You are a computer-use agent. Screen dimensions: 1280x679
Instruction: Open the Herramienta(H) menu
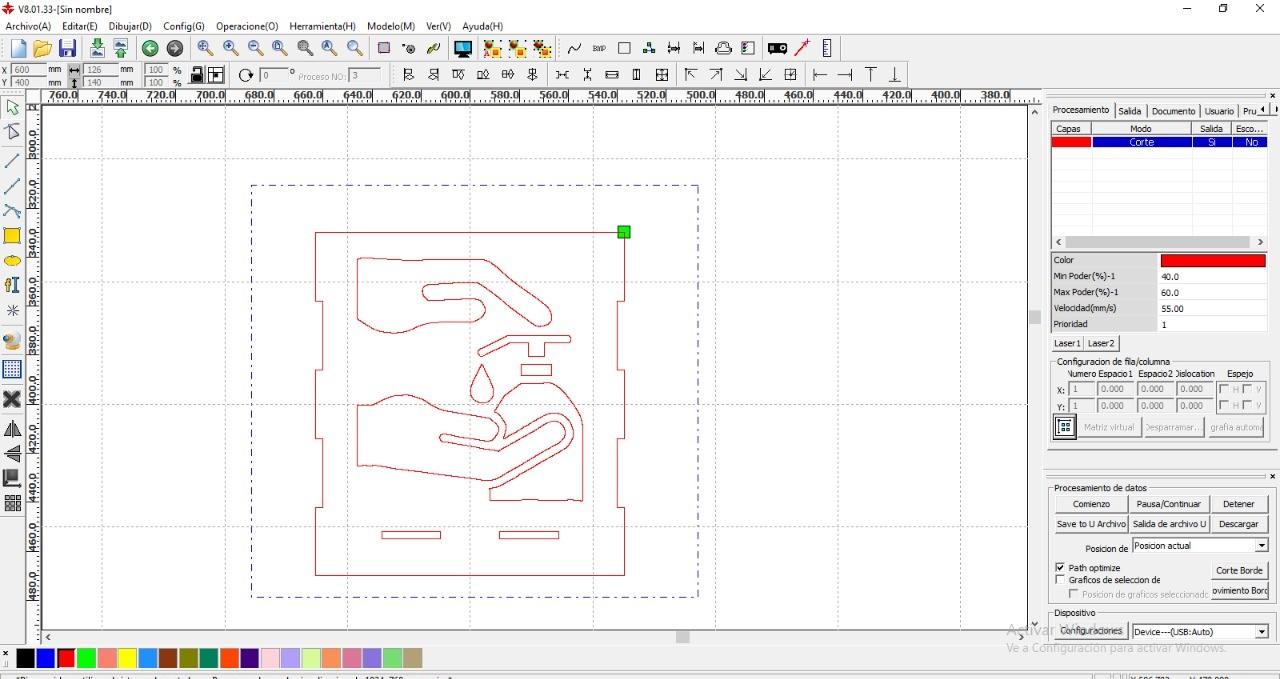(x=322, y=26)
